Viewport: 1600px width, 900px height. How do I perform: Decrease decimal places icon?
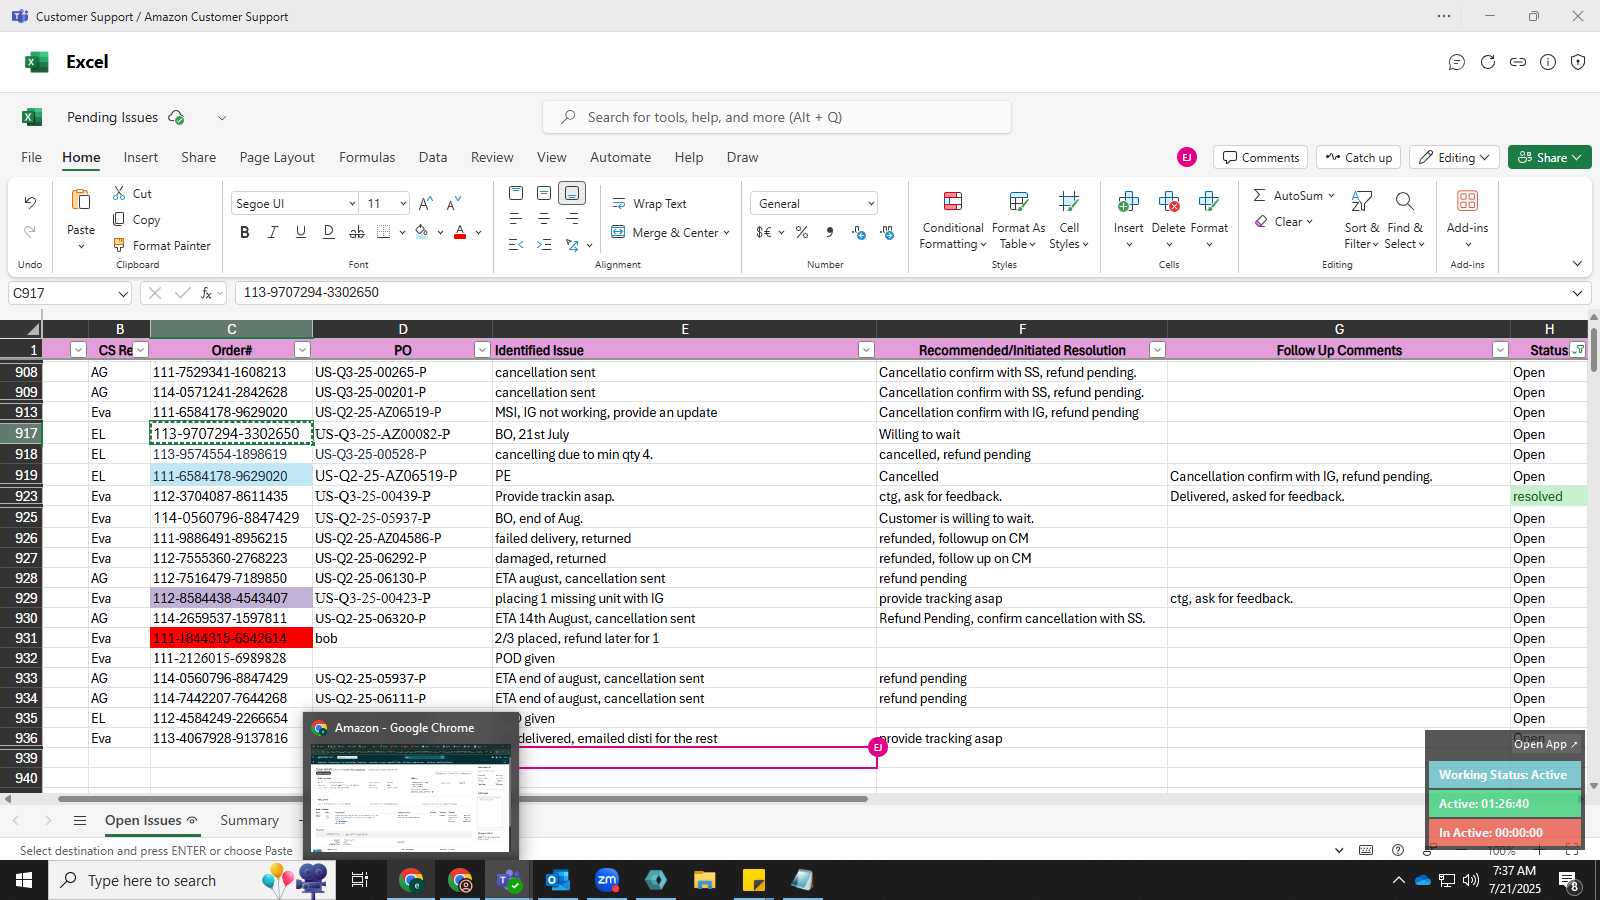(887, 232)
